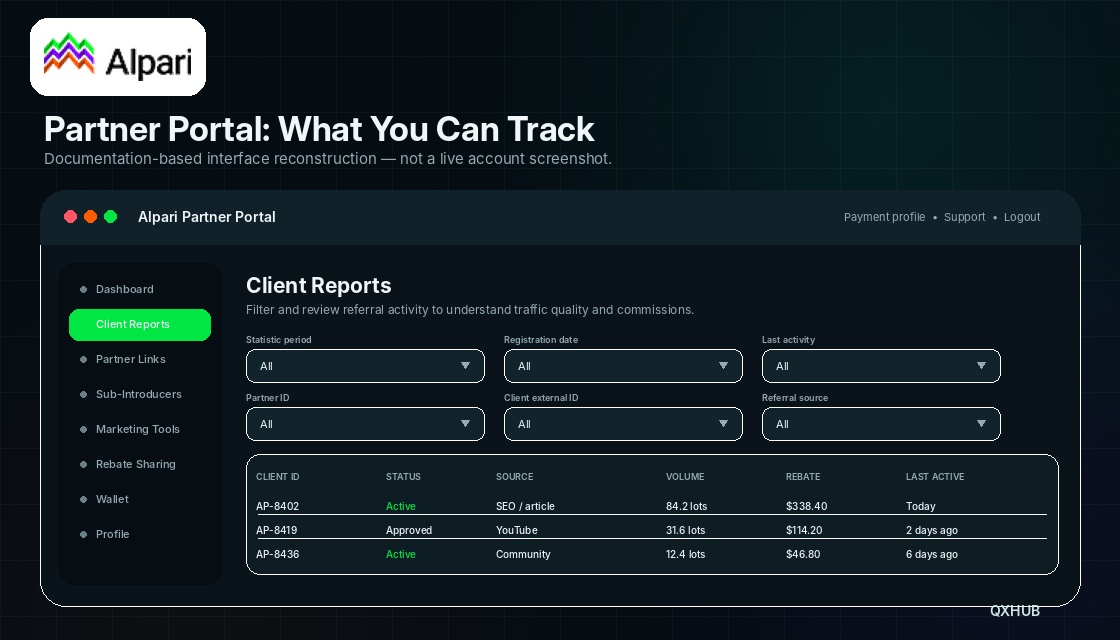Click Active status for AP-8436
1120x640 pixels.
point(401,554)
